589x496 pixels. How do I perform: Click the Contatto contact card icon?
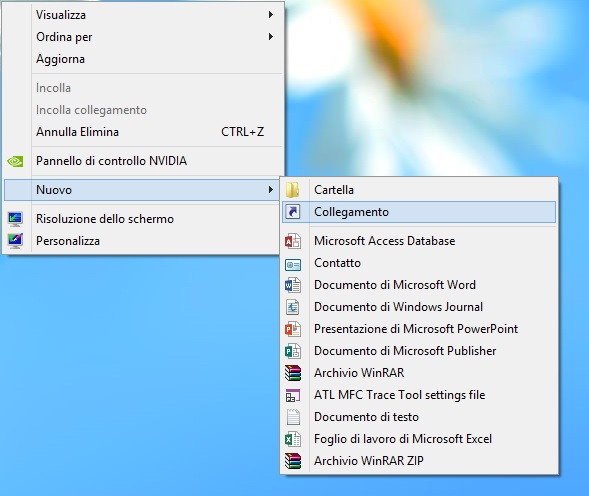293,265
